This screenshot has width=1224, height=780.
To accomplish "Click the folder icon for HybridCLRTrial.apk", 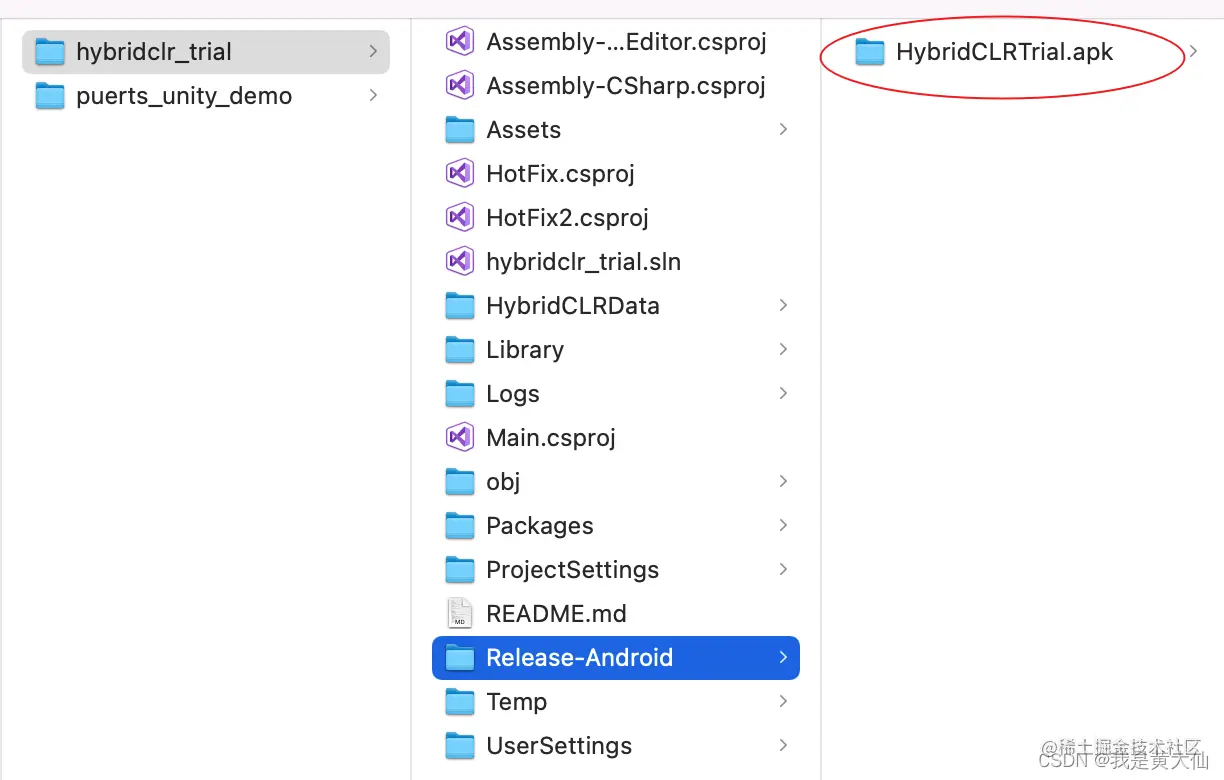I will tap(870, 52).
